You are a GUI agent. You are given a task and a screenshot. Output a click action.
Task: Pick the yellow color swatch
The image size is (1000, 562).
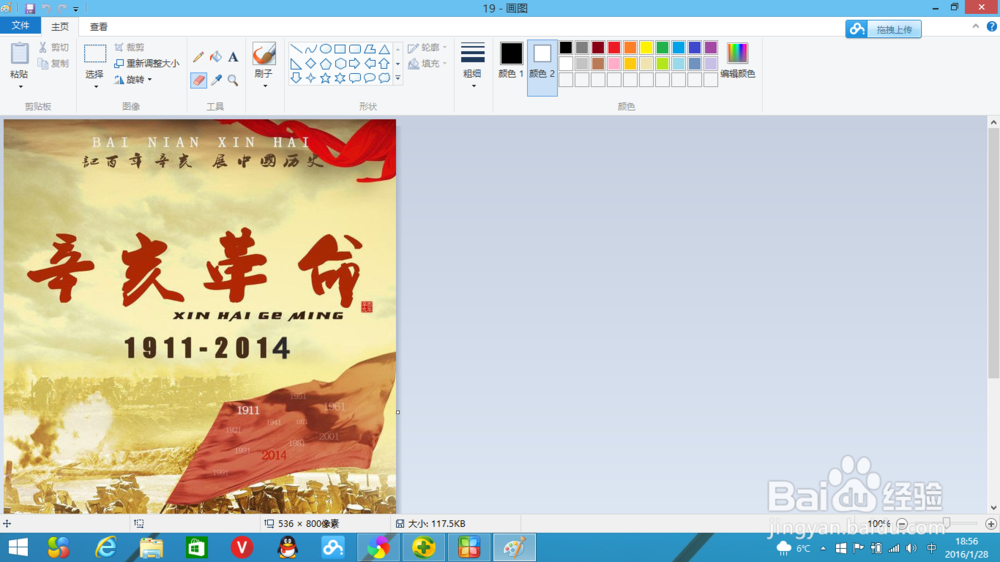click(646, 48)
